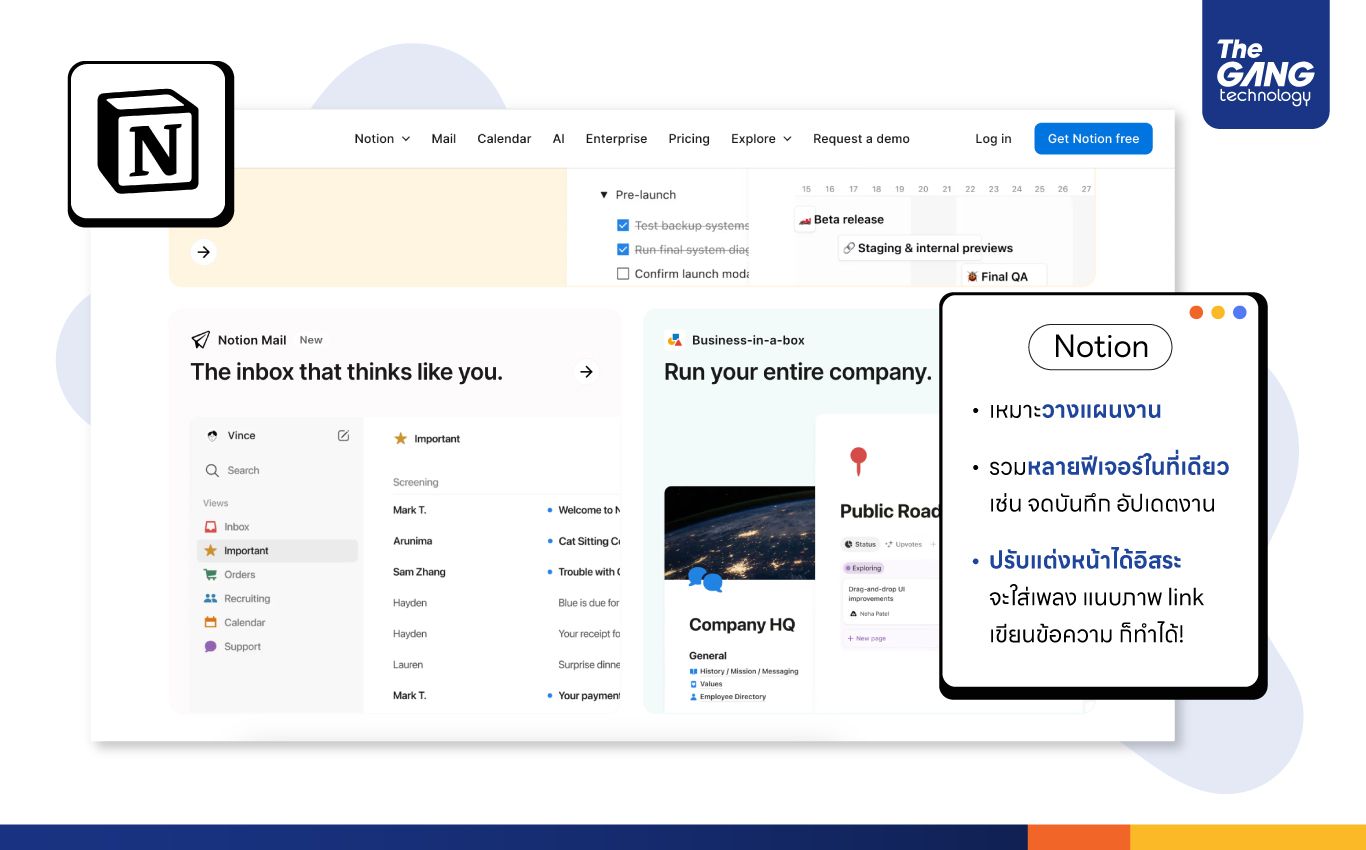The height and width of the screenshot is (850, 1366).
Task: Open the History / Mission / Messaging page
Action: [744, 671]
